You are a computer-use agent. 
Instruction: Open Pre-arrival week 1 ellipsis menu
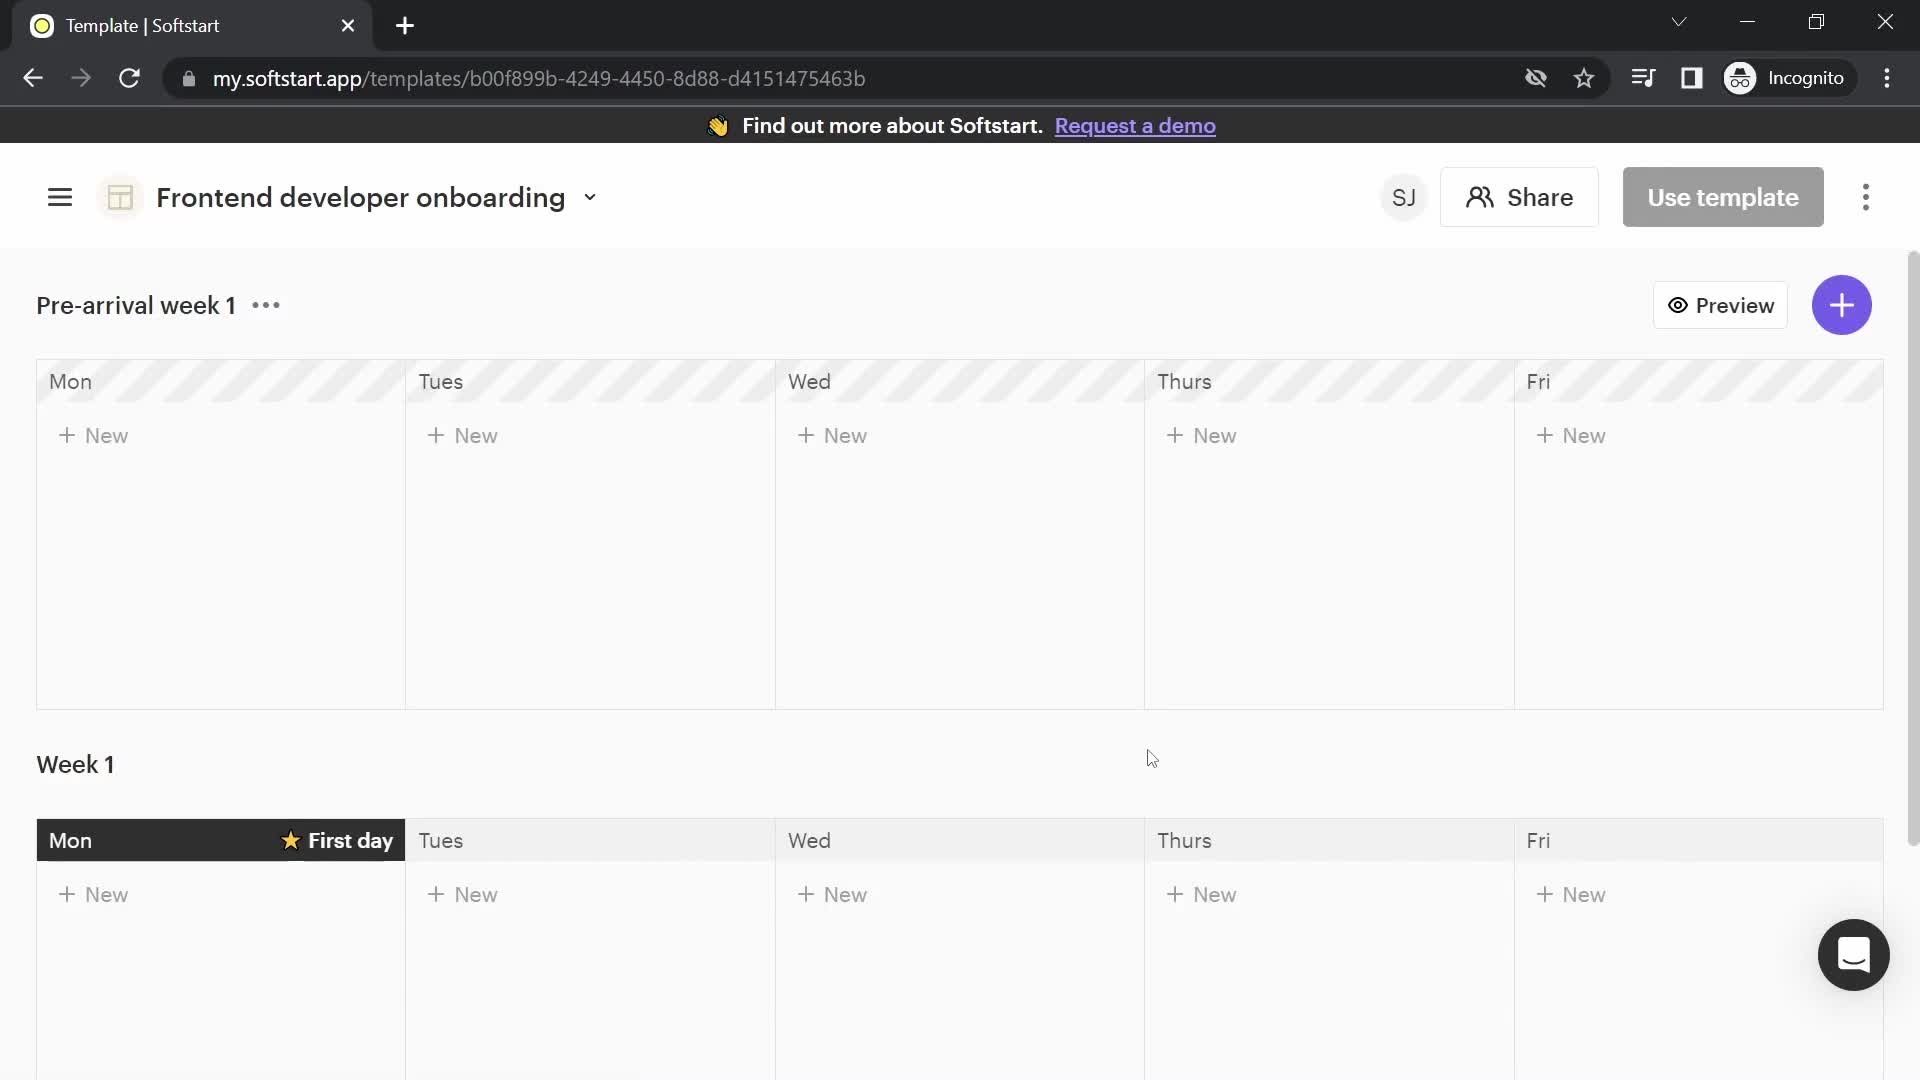pyautogui.click(x=266, y=305)
